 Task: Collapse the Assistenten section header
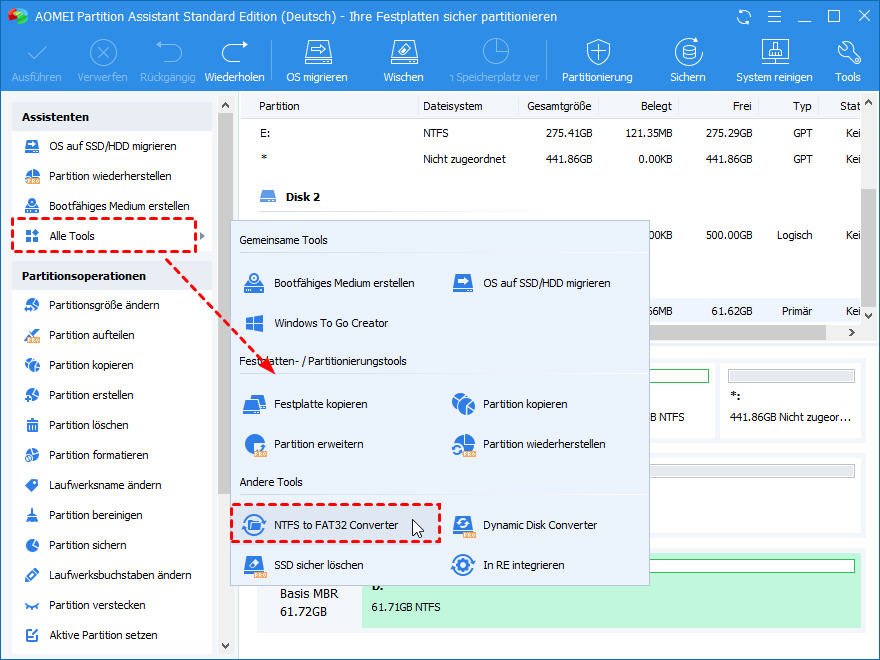point(112,117)
